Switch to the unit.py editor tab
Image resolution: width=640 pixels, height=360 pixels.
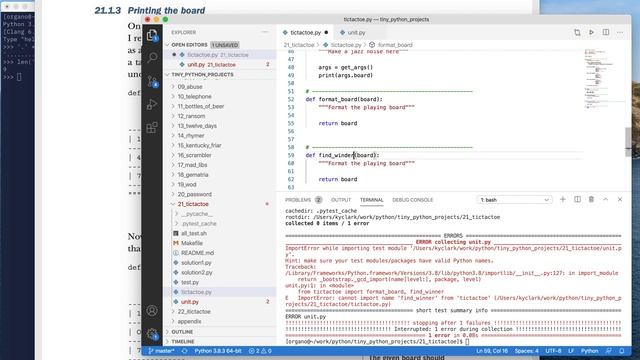tap(356, 32)
